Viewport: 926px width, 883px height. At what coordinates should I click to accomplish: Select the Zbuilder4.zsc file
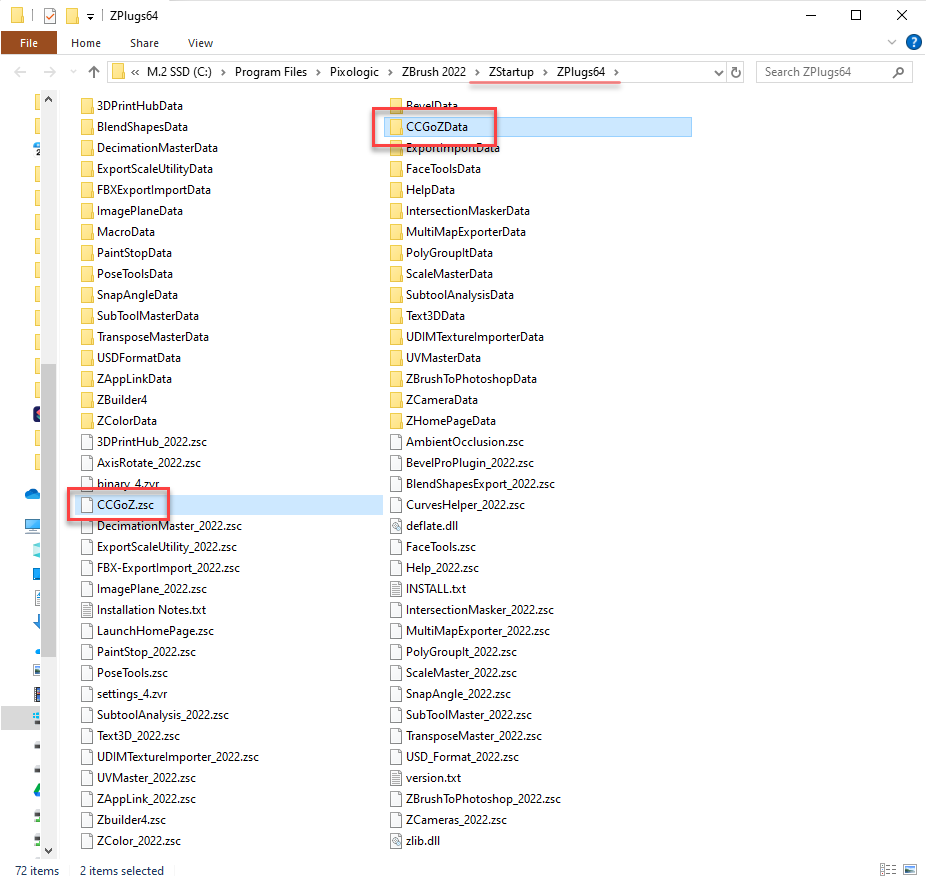point(123,820)
